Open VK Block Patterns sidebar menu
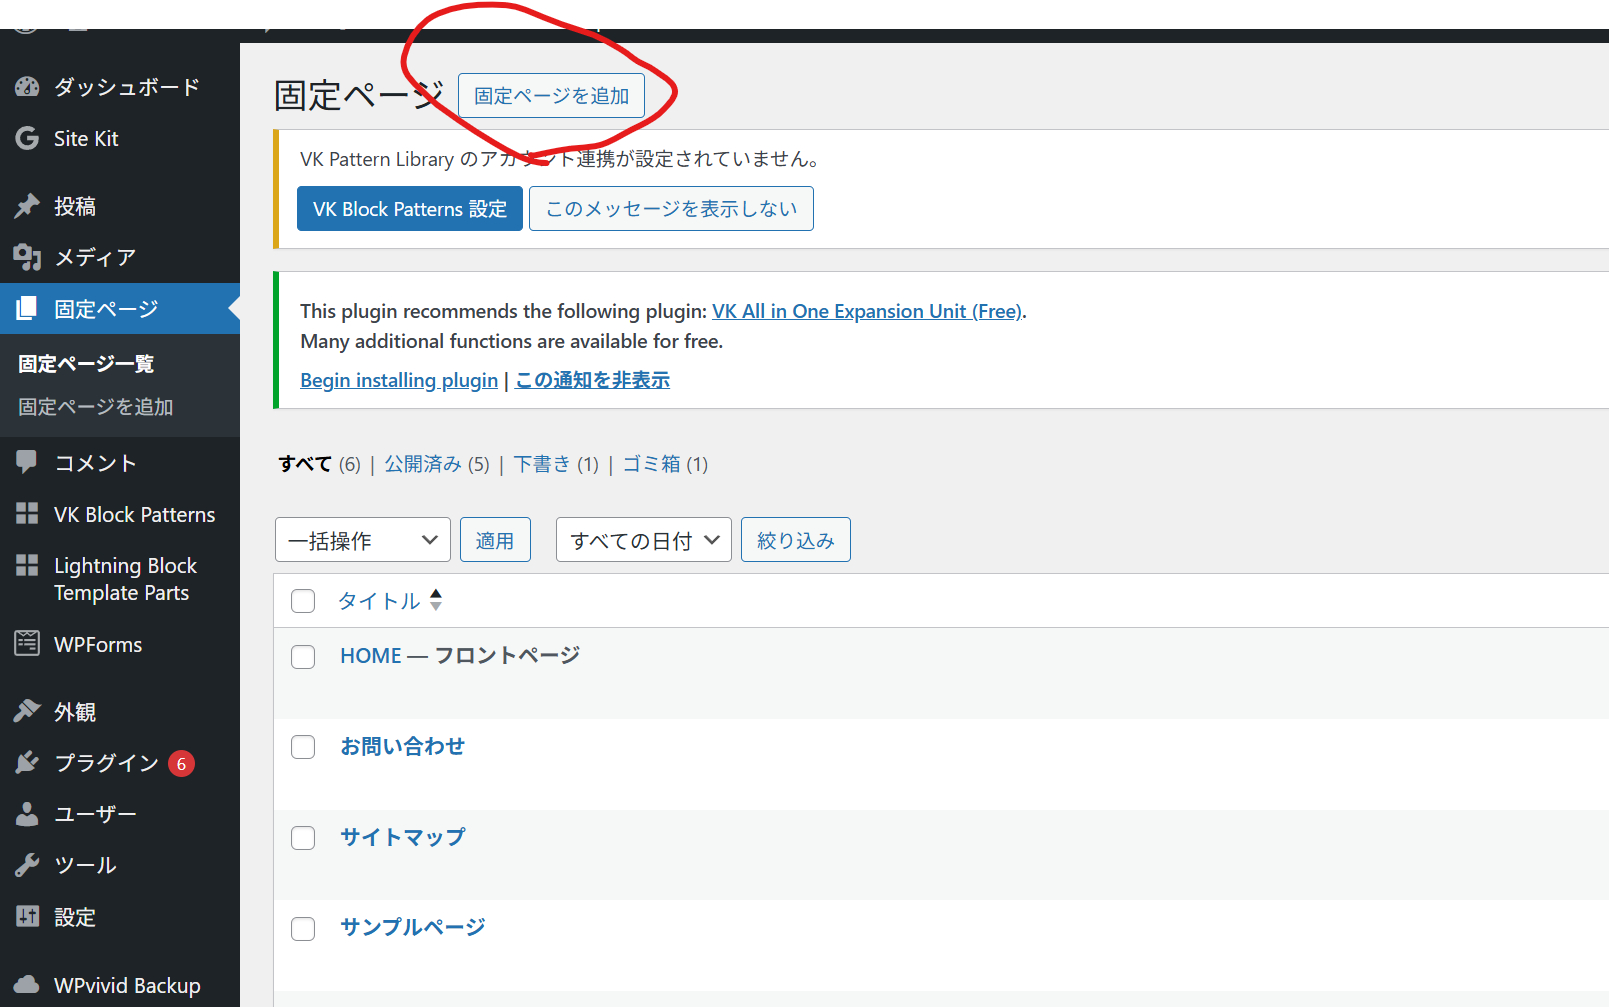 coord(120,514)
